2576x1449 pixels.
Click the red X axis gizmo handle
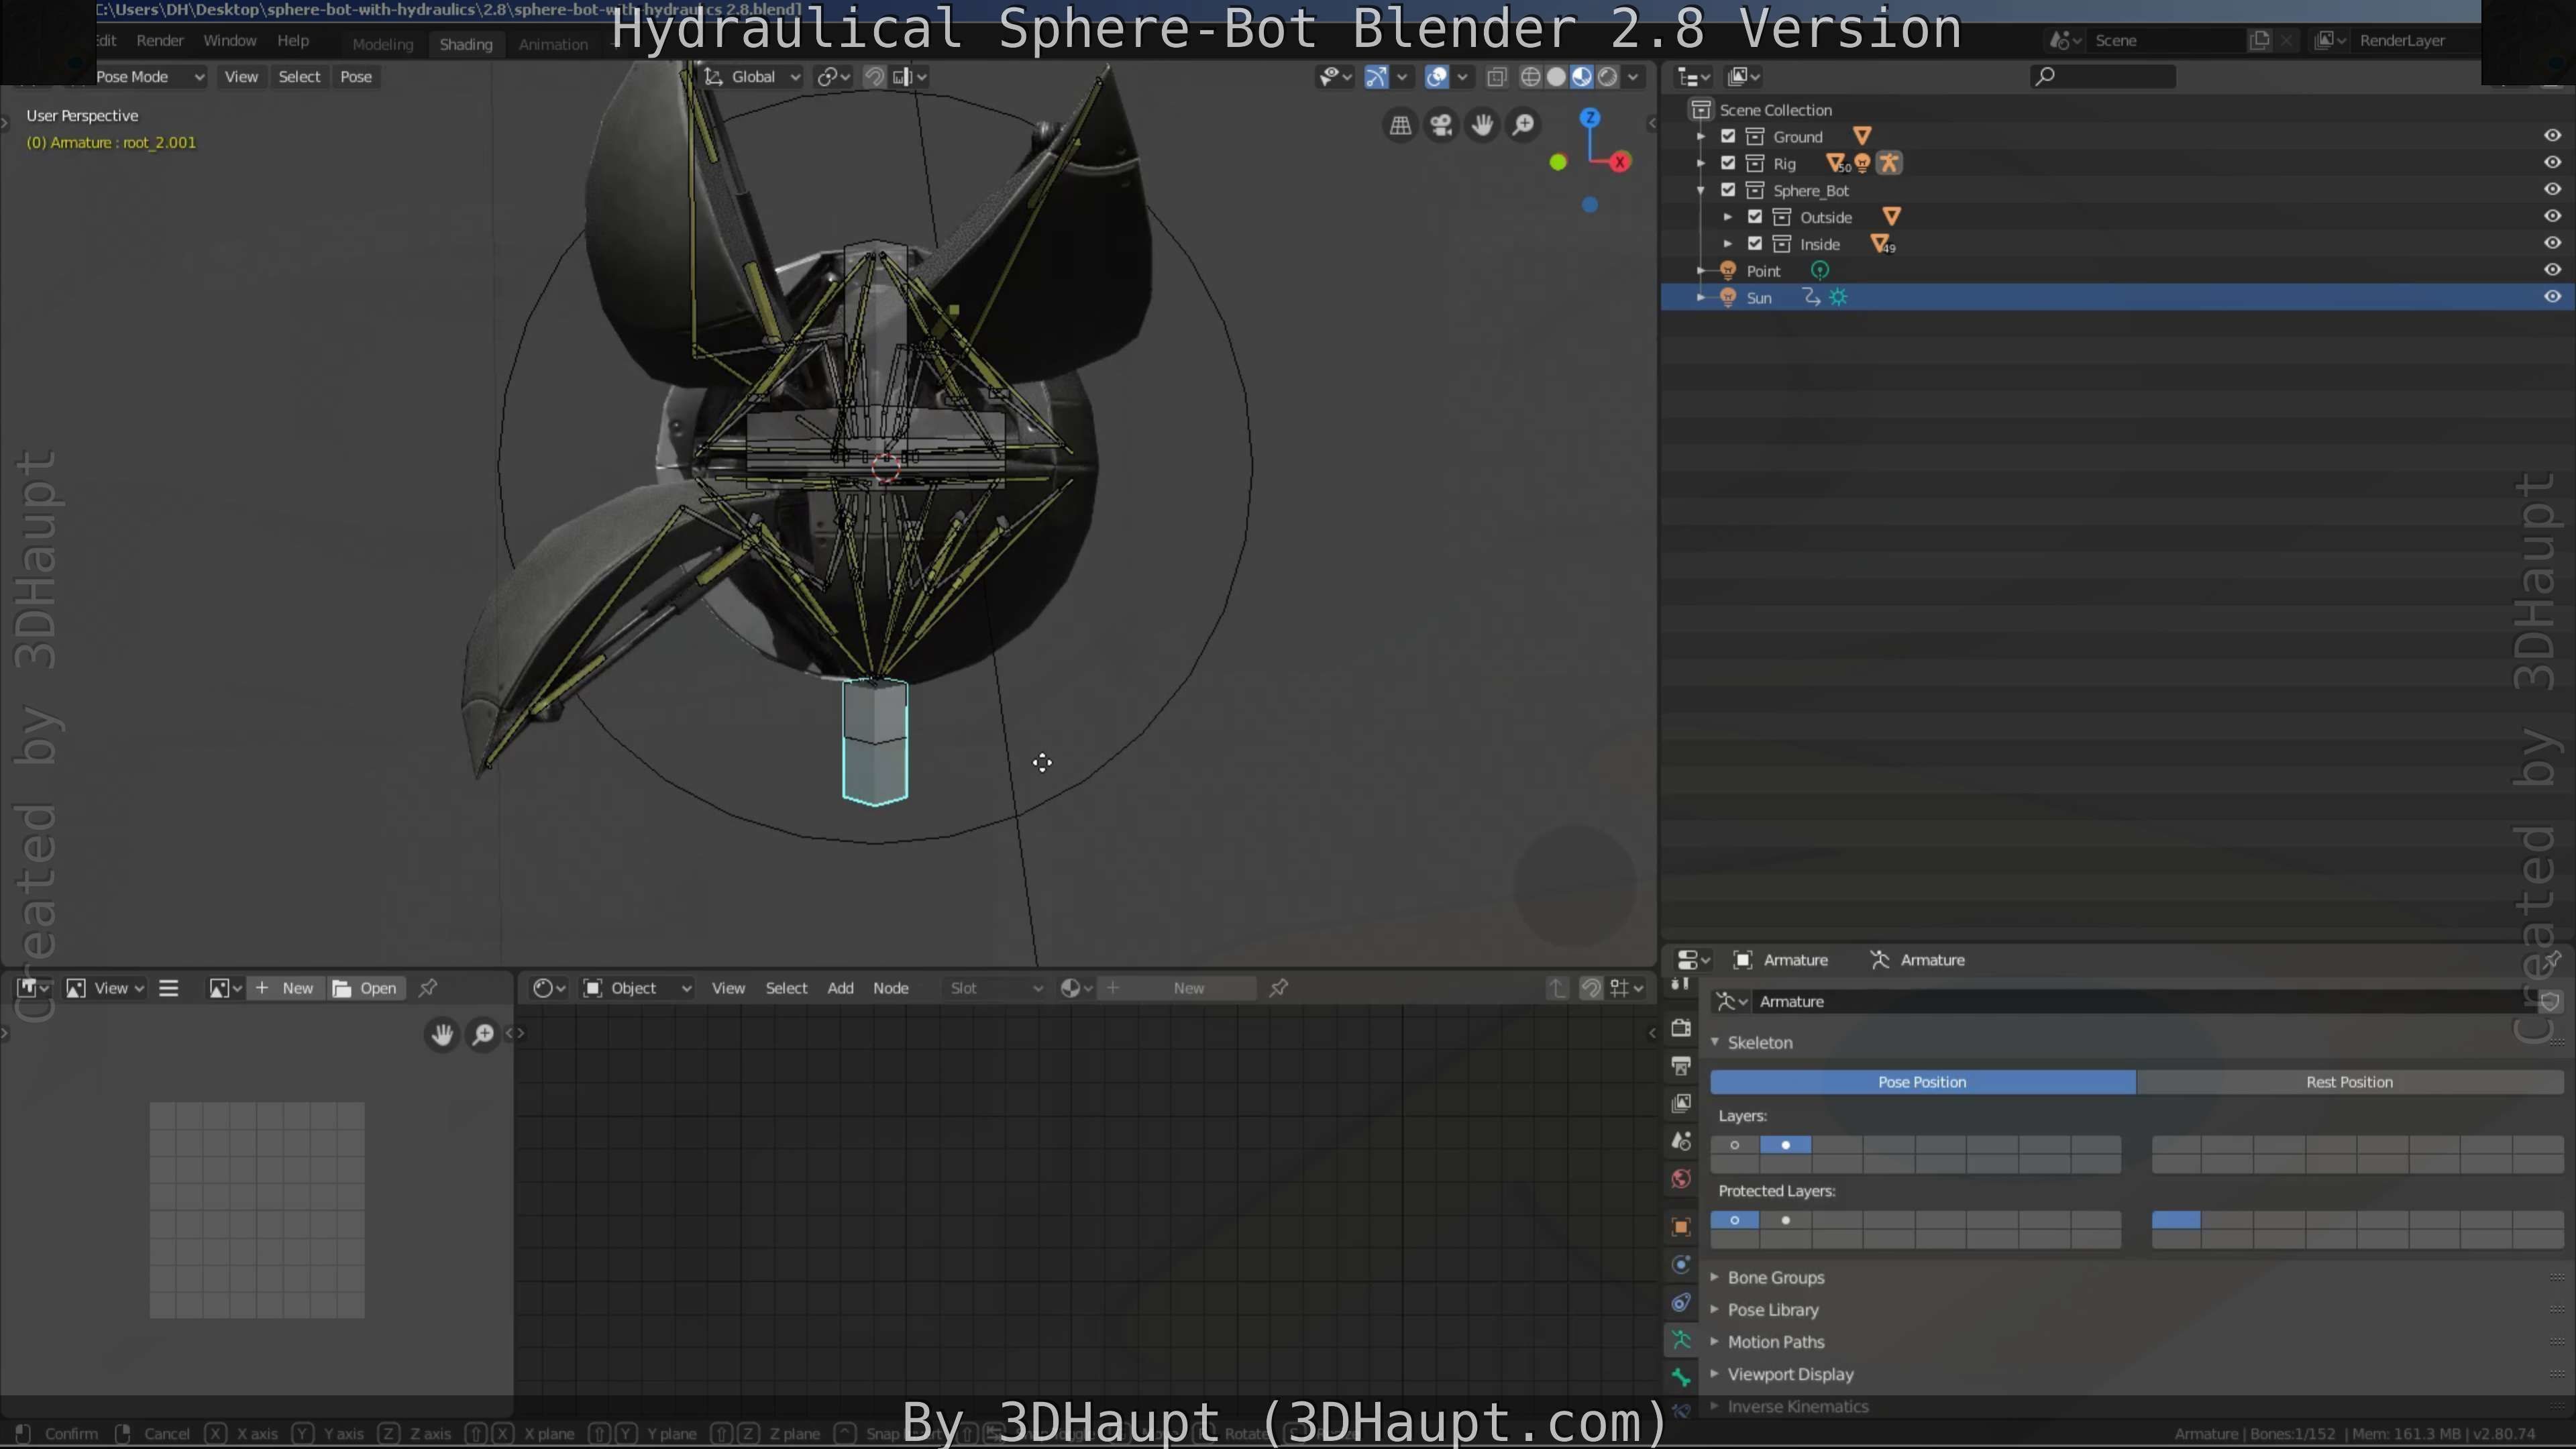[x=1620, y=162]
